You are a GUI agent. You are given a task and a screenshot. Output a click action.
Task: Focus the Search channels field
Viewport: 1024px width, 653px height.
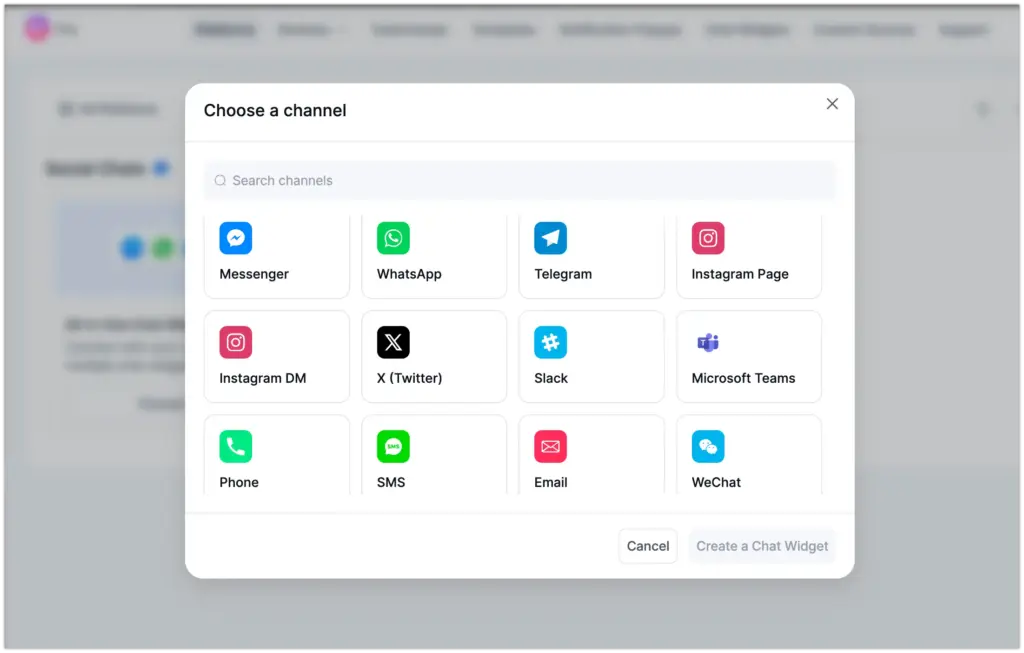pyautogui.click(x=520, y=181)
